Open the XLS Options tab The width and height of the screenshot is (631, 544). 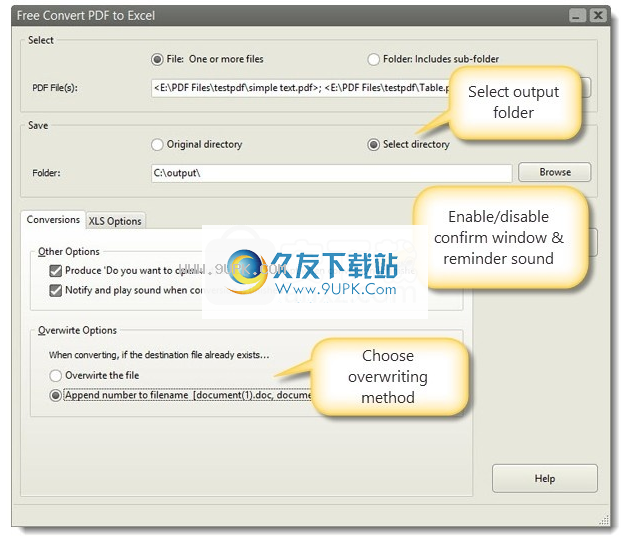115,221
